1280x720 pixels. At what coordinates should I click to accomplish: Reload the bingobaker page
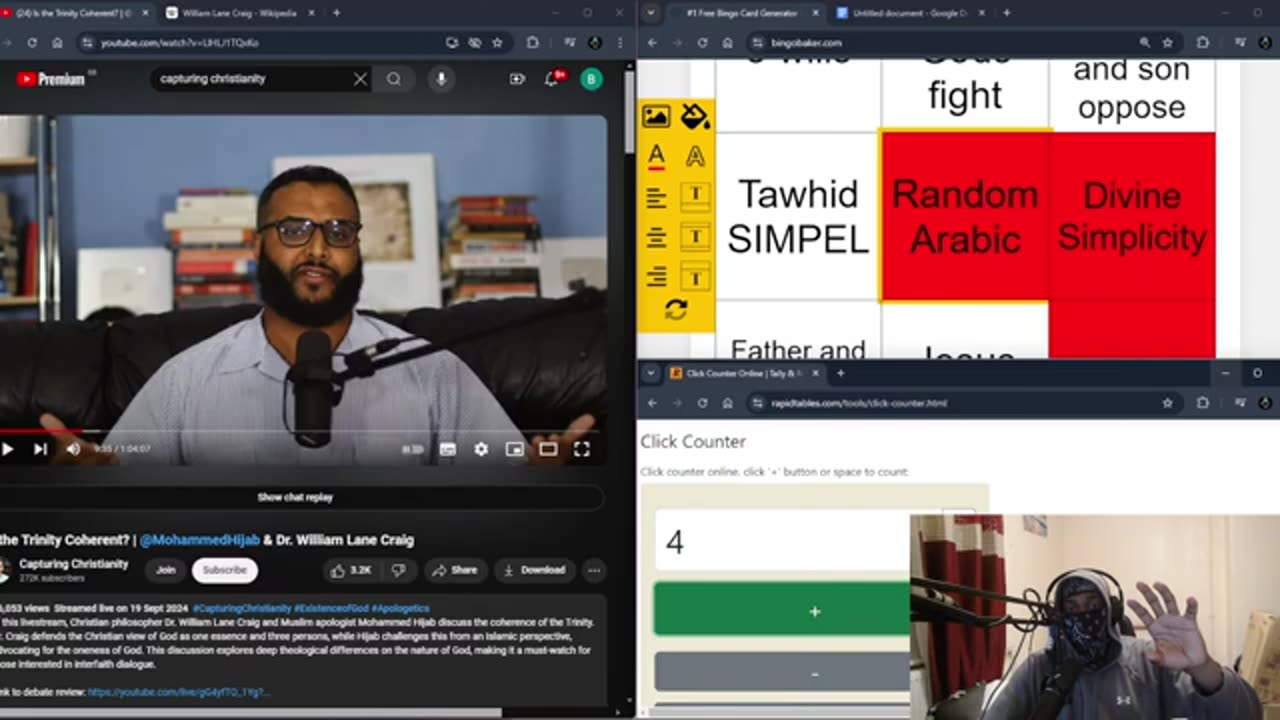702,43
